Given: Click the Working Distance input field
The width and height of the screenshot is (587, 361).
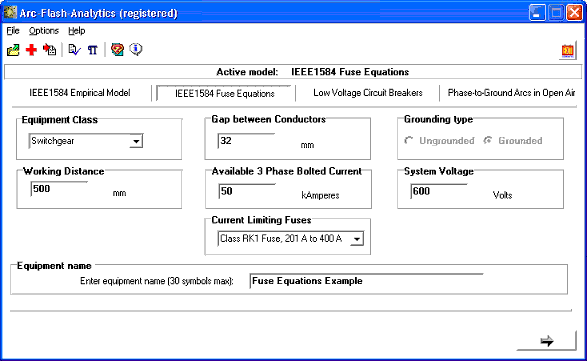Looking at the screenshot, I should pyautogui.click(x=59, y=189).
